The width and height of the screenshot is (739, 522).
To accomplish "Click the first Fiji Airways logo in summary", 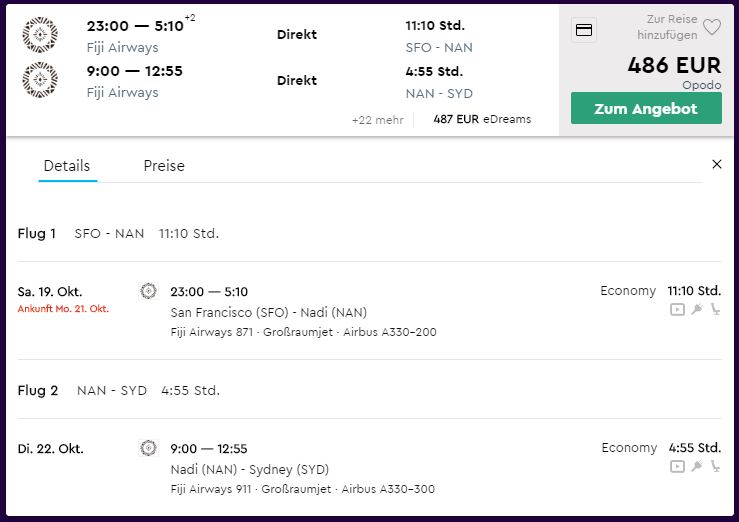I will (x=40, y=34).
